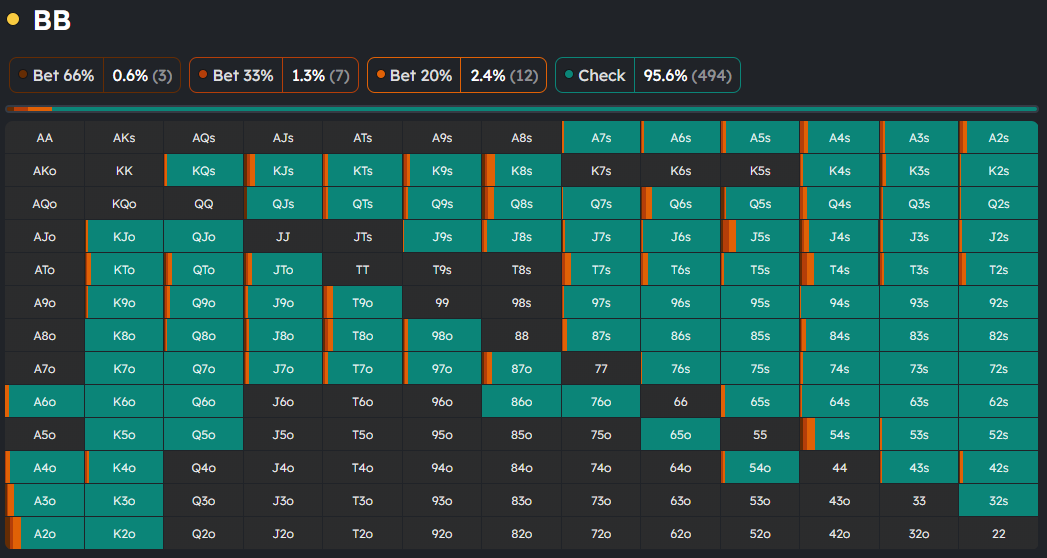This screenshot has width=1047, height=558.
Task: Click the BB position heading
Action: pyautogui.click(x=52, y=20)
